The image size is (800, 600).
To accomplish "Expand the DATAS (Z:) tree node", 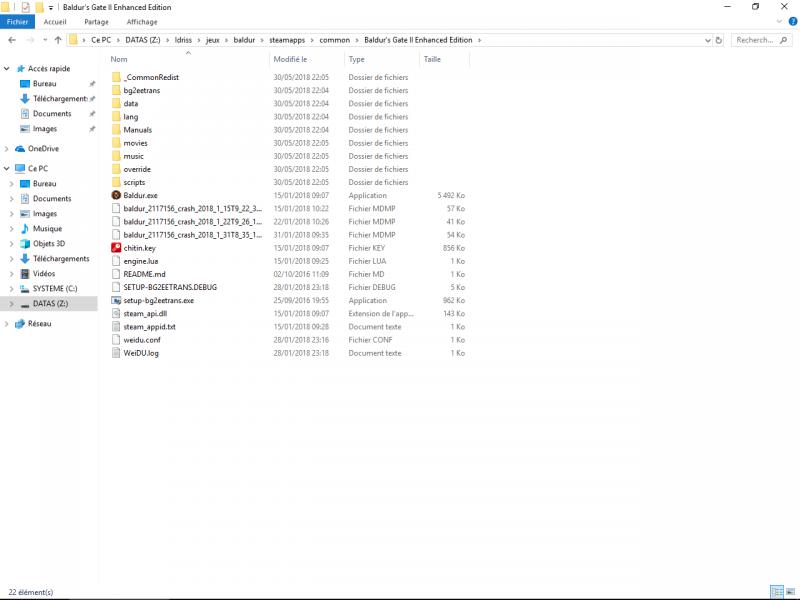I will tap(12, 304).
